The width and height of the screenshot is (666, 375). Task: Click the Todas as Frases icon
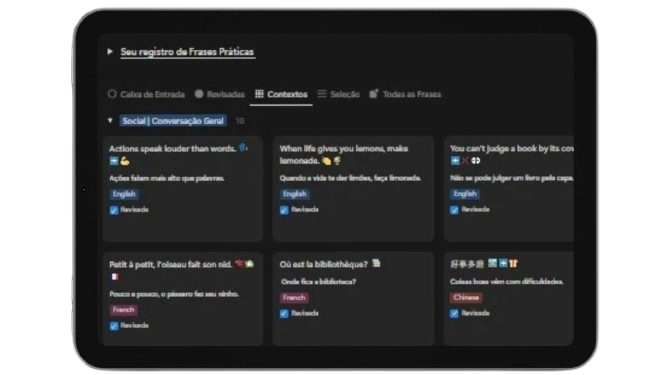coord(373,94)
